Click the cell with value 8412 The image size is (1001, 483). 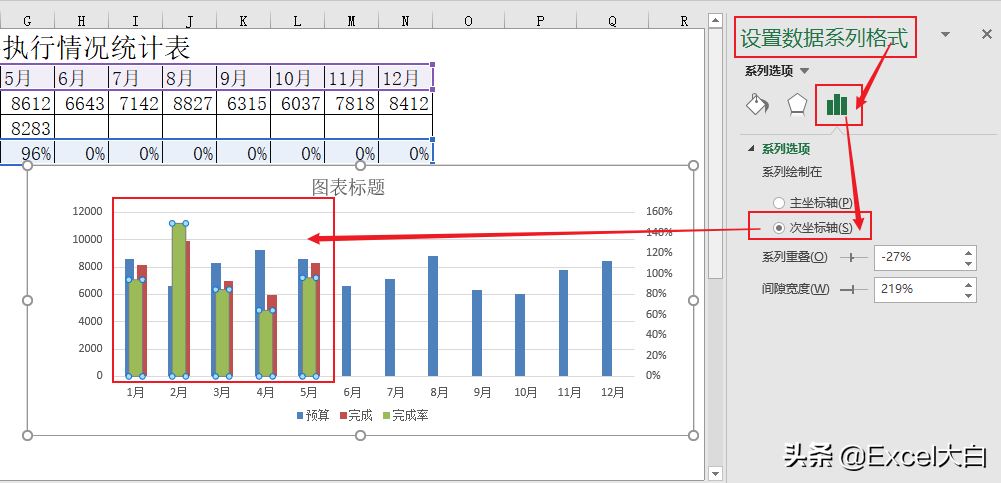tap(405, 103)
